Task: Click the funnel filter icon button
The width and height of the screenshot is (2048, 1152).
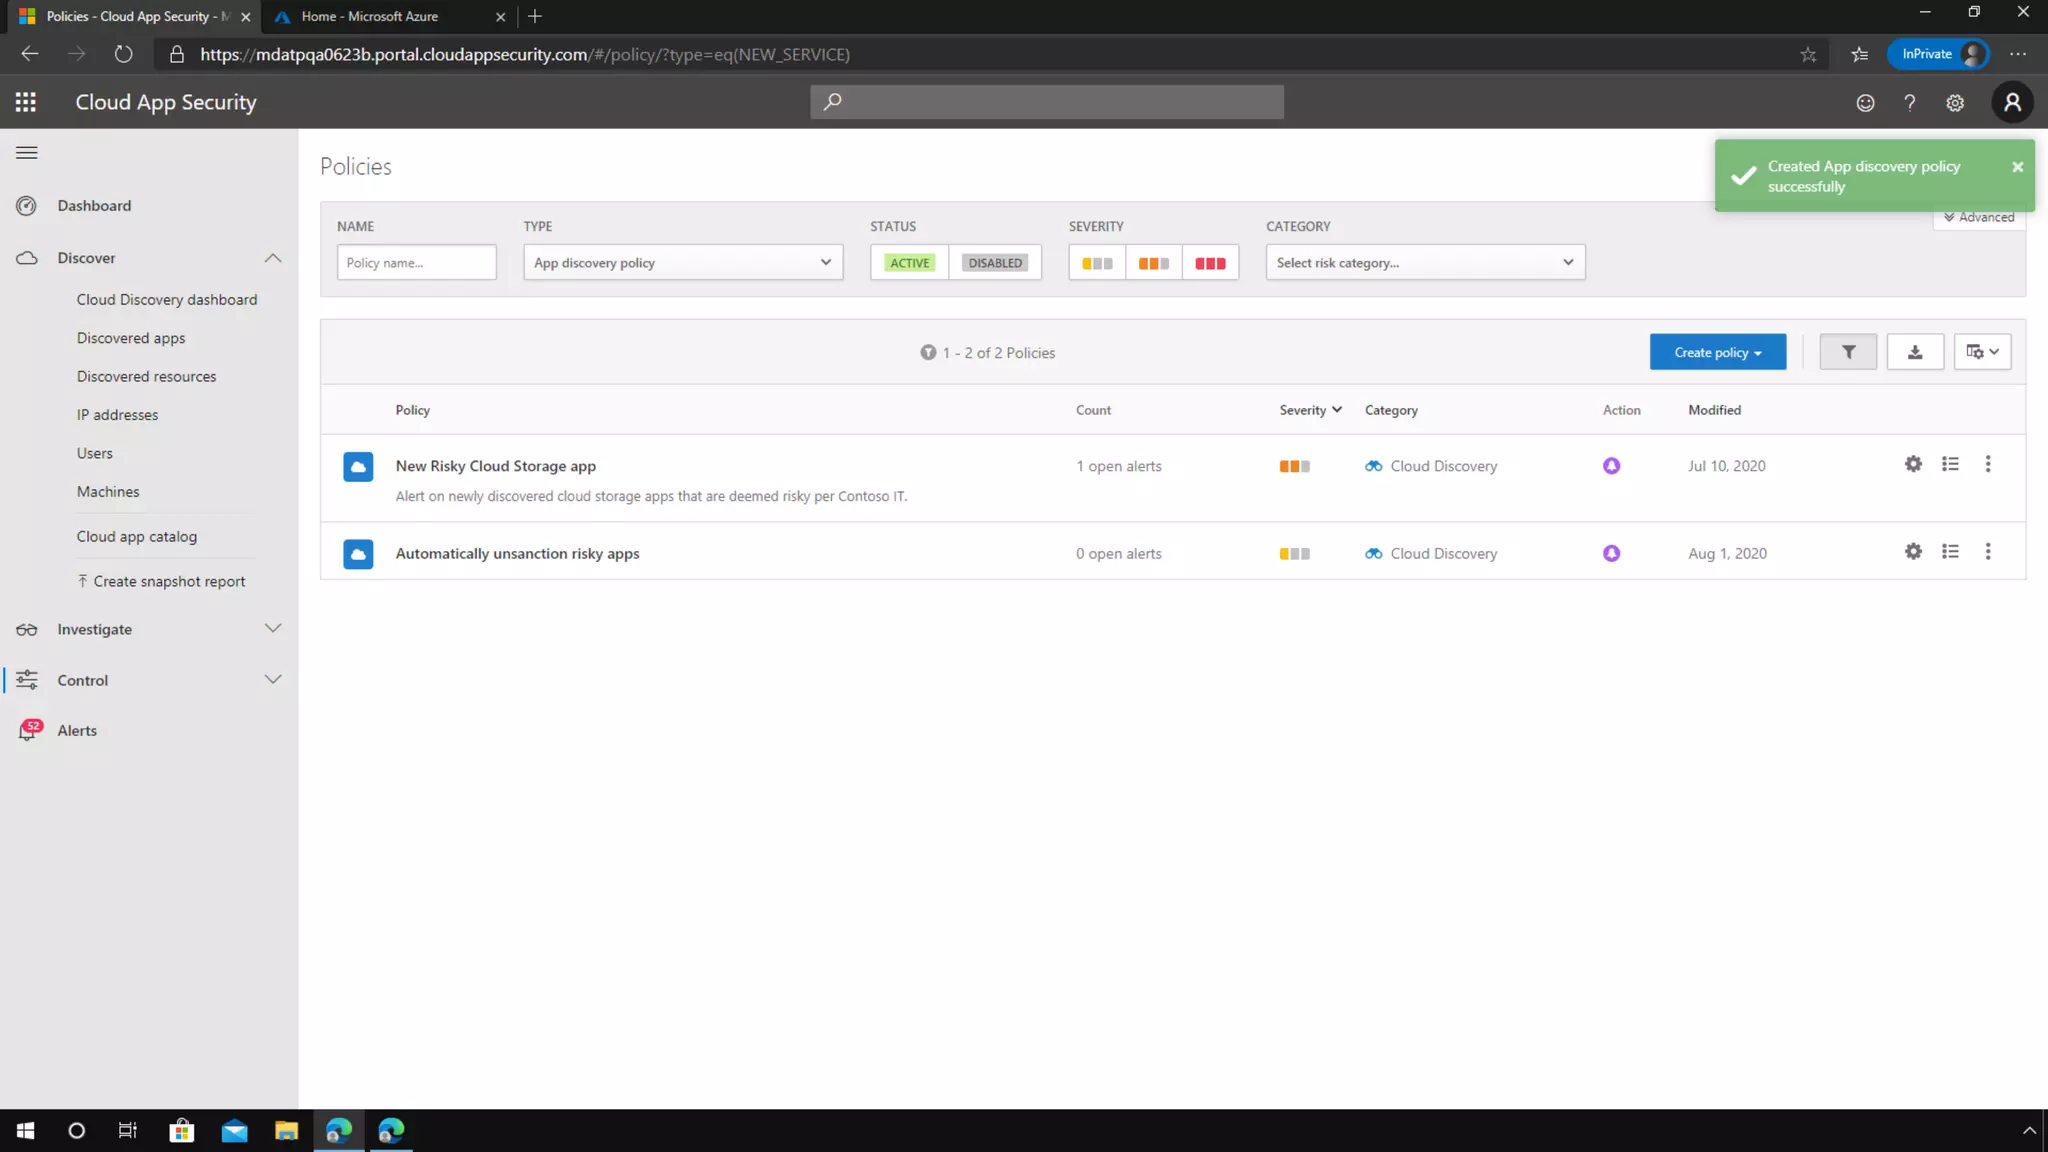Action: coord(1847,352)
